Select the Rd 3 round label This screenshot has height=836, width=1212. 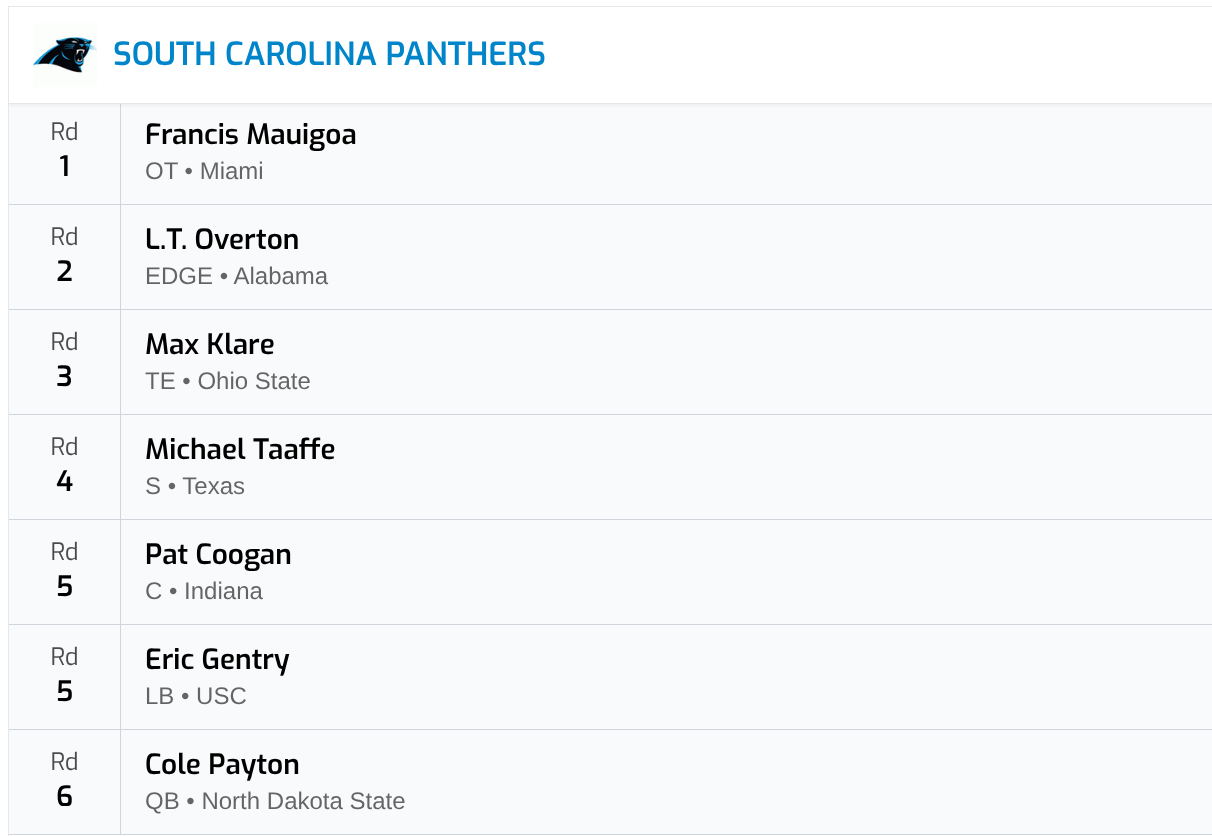64,361
